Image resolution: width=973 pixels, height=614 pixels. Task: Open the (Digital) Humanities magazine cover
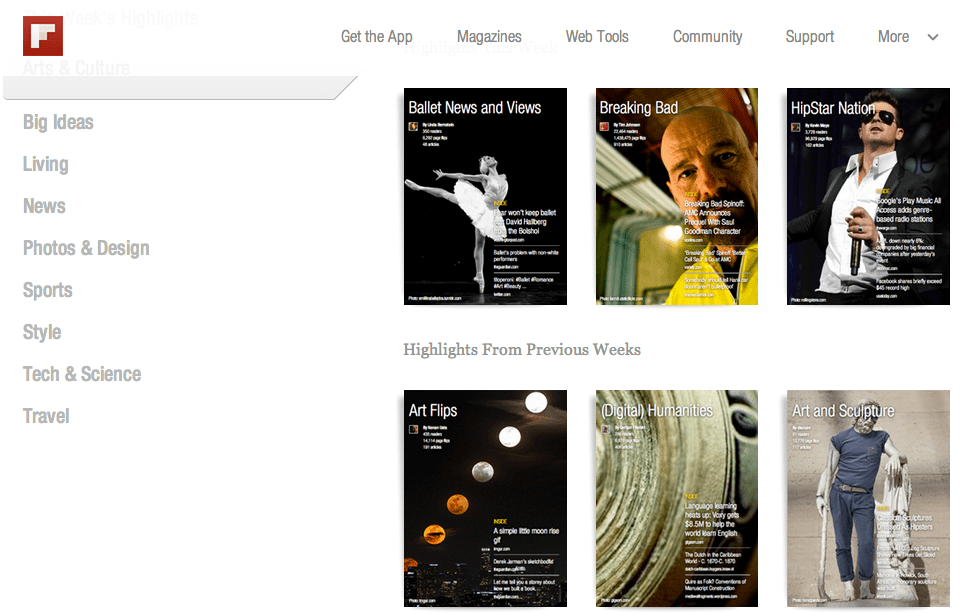(x=677, y=499)
